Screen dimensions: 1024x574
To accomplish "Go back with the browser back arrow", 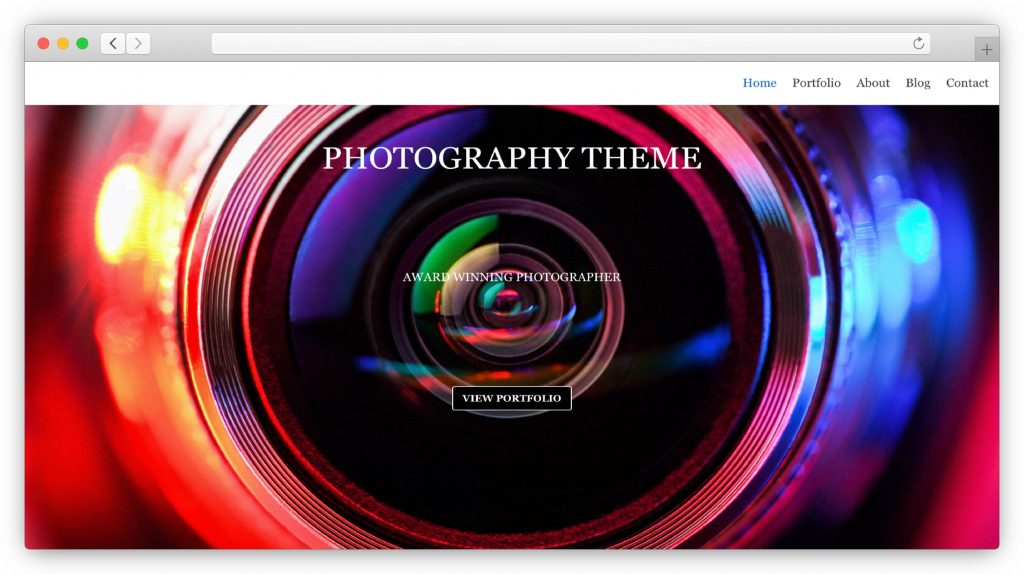I will pos(113,44).
